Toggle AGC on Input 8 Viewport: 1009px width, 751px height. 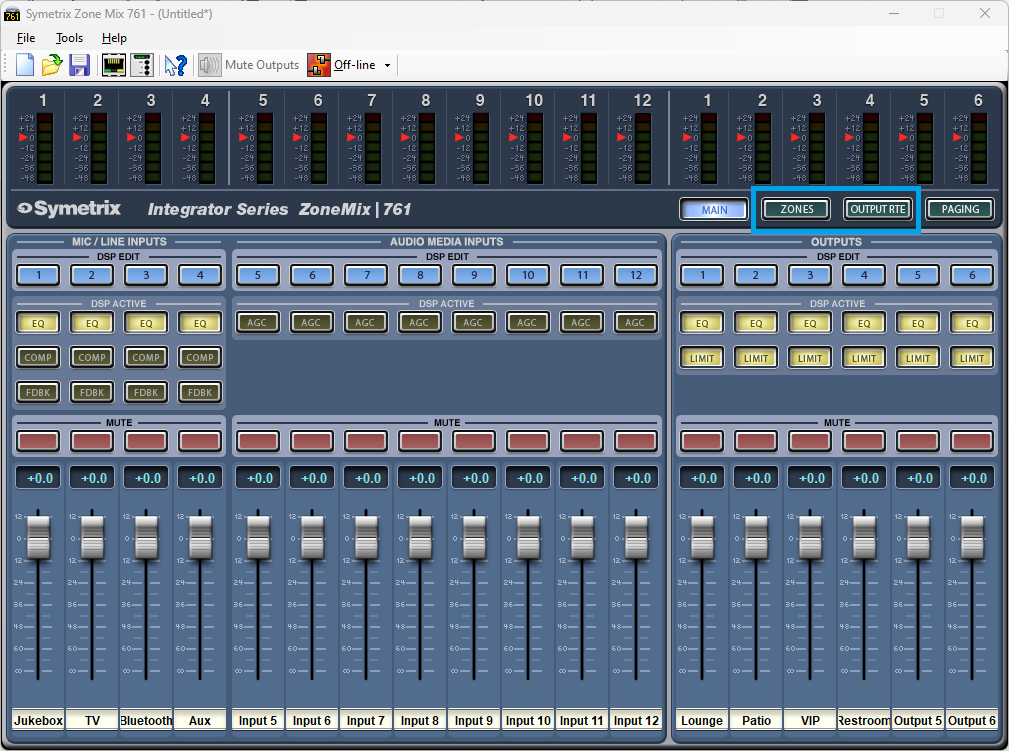419,323
